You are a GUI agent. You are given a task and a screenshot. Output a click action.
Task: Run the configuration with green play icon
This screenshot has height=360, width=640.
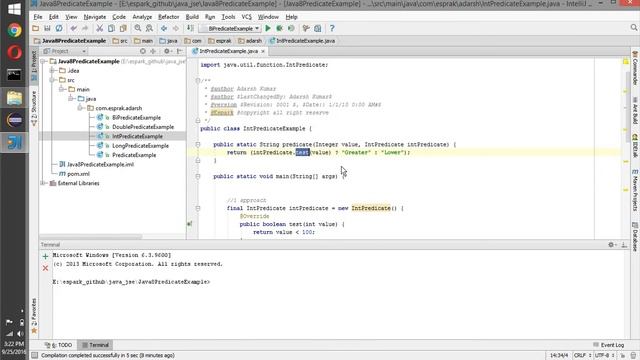pyautogui.click(x=268, y=28)
